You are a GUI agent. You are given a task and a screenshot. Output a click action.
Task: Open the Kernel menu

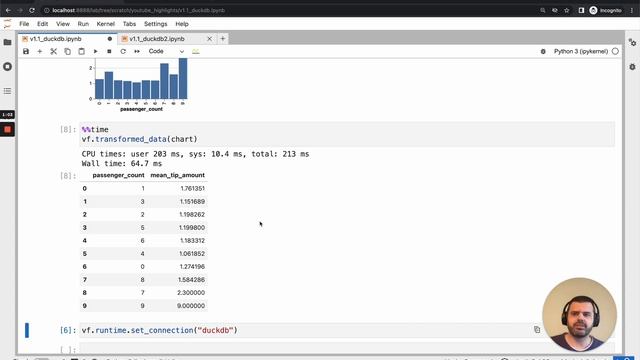click(x=106, y=24)
